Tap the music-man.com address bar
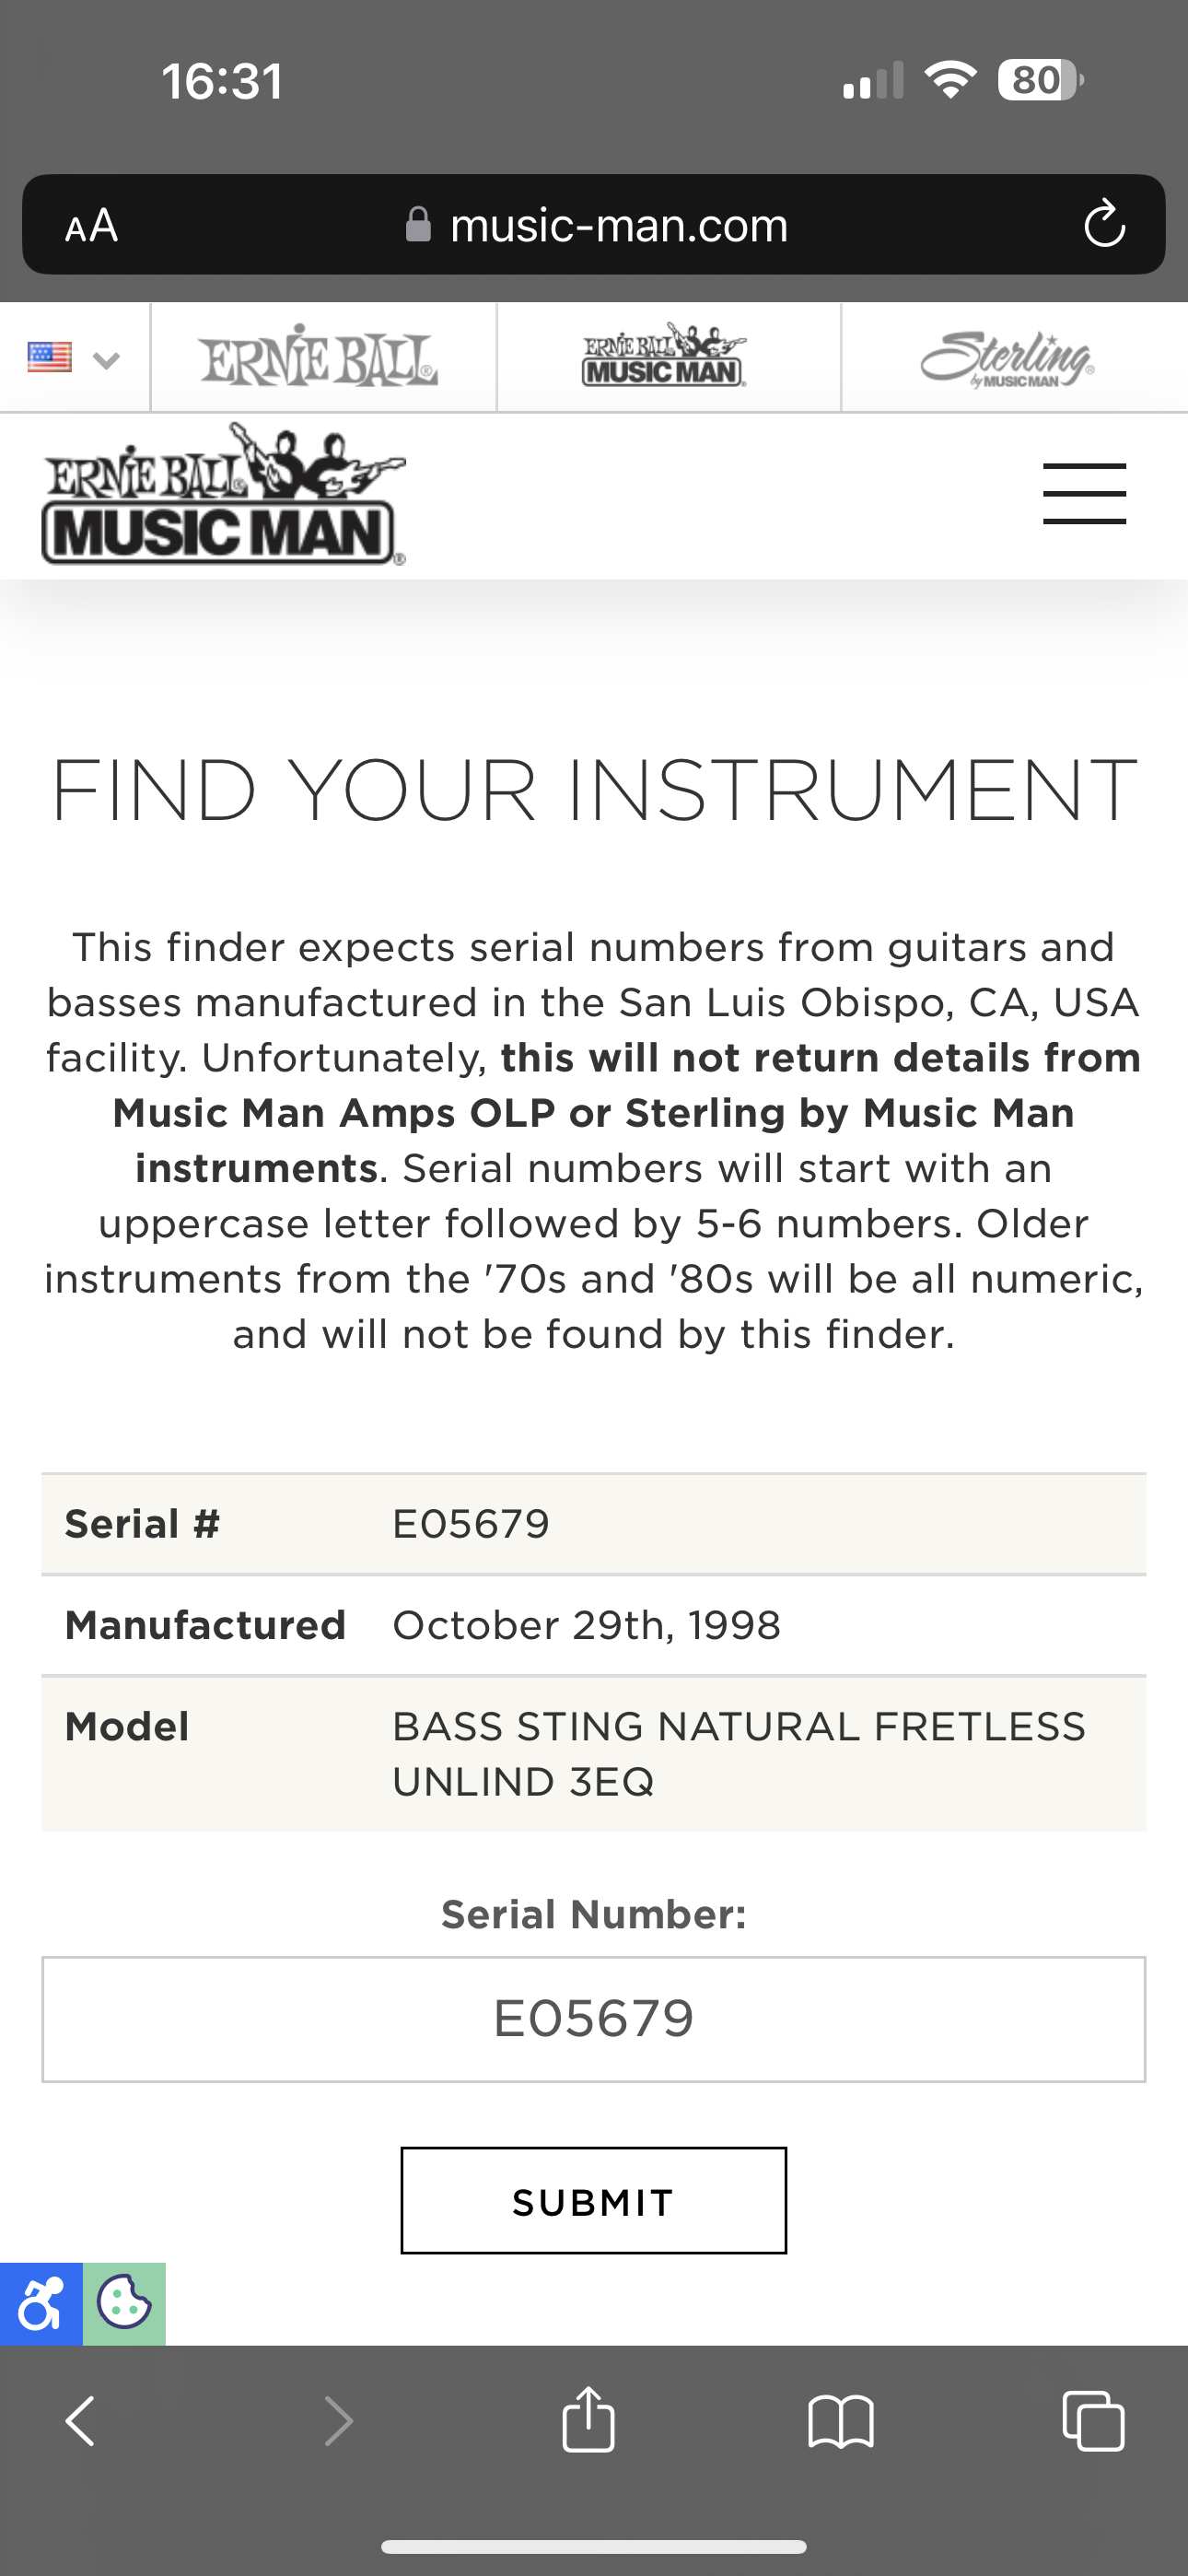The image size is (1188, 2576). (x=594, y=225)
